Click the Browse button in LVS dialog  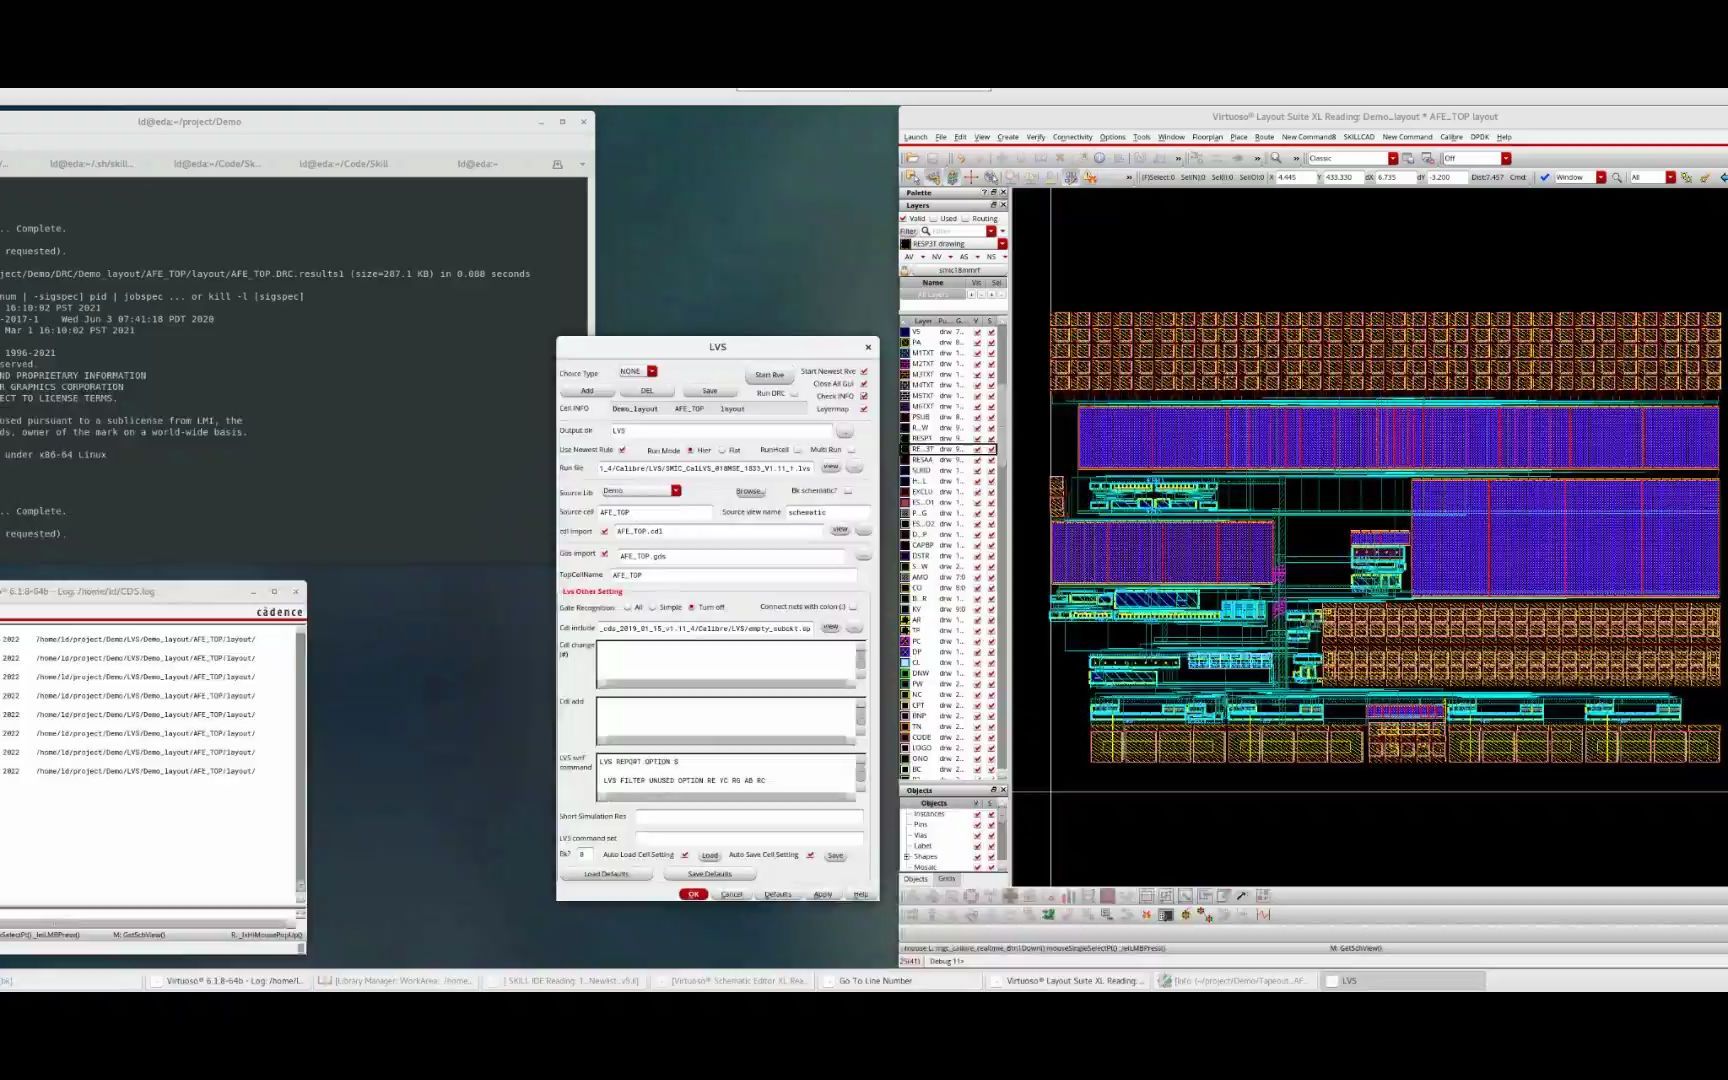coord(749,491)
